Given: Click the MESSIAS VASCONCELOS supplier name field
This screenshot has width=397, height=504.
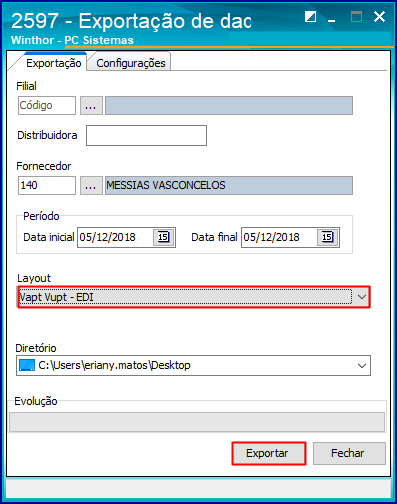Looking at the screenshot, I should (229, 186).
